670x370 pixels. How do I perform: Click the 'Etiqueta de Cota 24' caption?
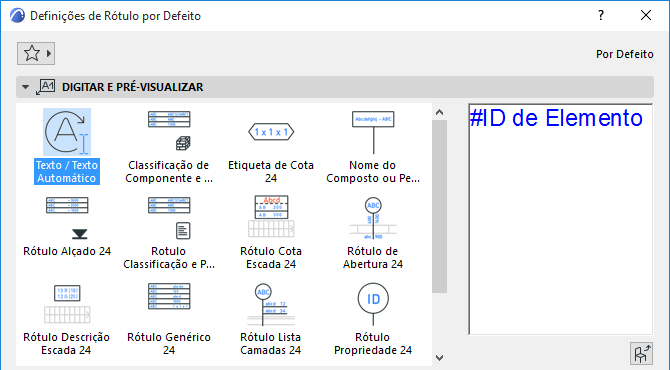click(271, 171)
